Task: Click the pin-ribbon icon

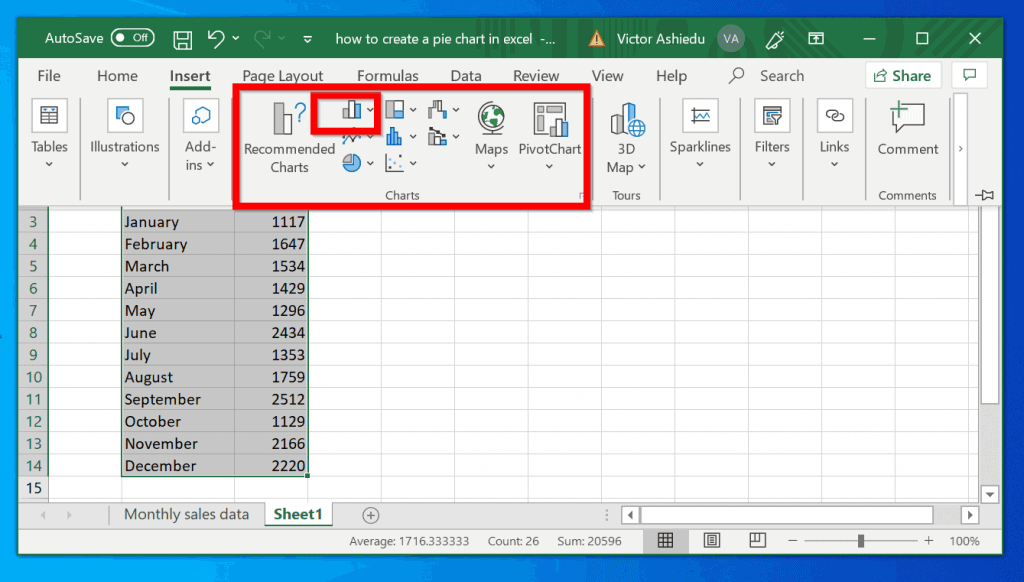Action: pyautogui.click(x=984, y=195)
